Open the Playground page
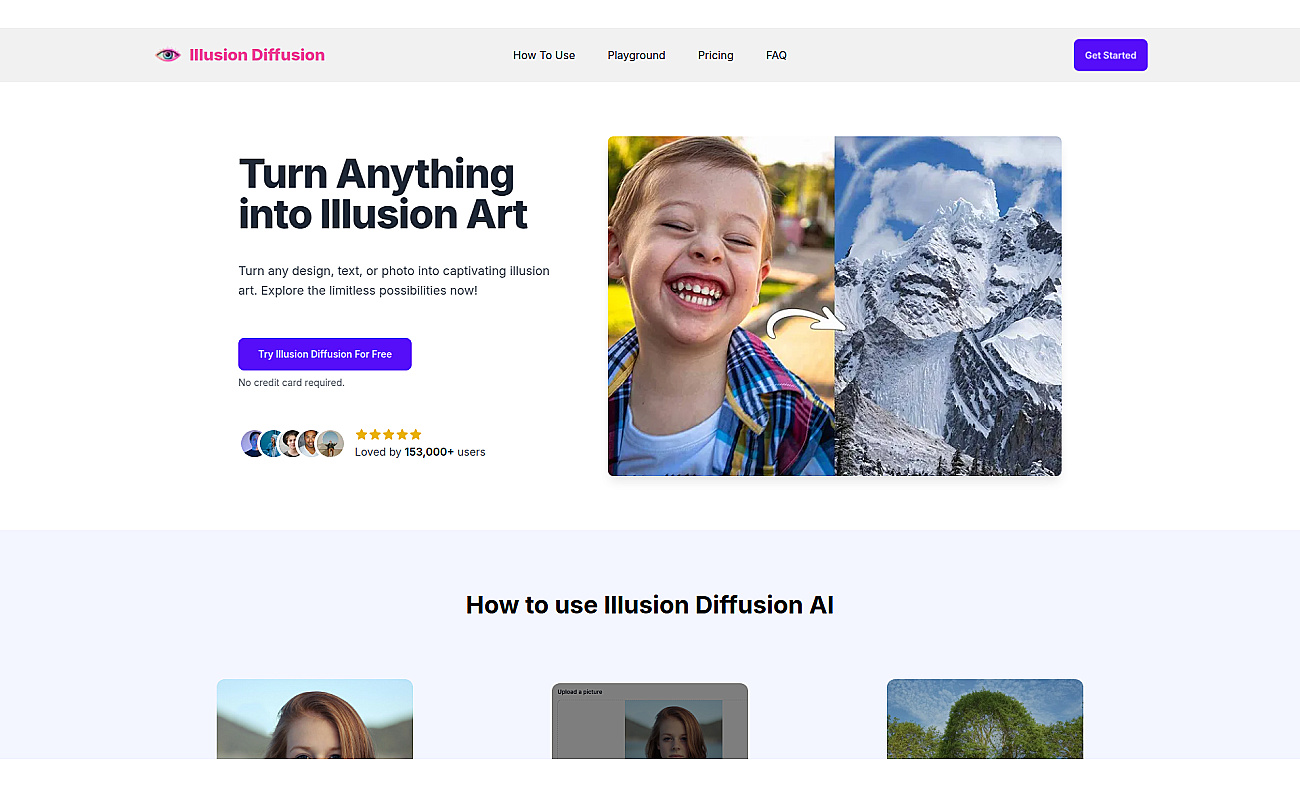 click(636, 55)
